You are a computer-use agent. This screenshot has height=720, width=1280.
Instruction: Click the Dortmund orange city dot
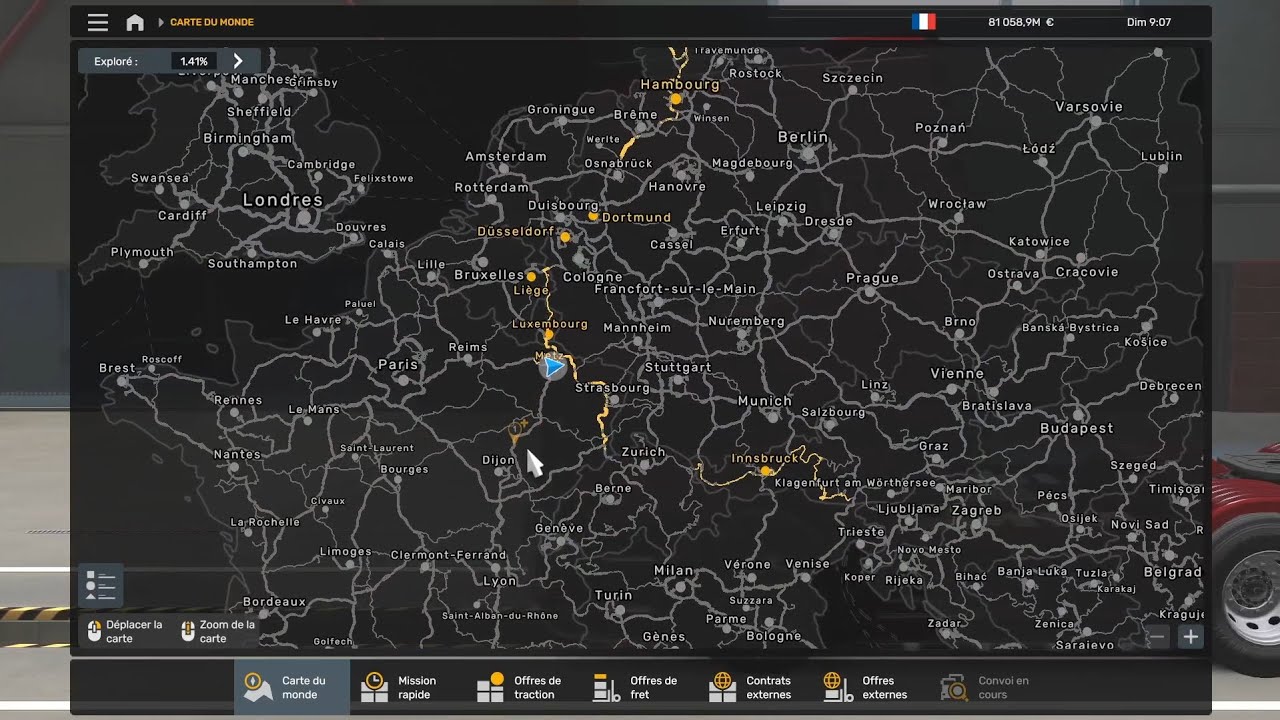pyautogui.click(x=593, y=215)
